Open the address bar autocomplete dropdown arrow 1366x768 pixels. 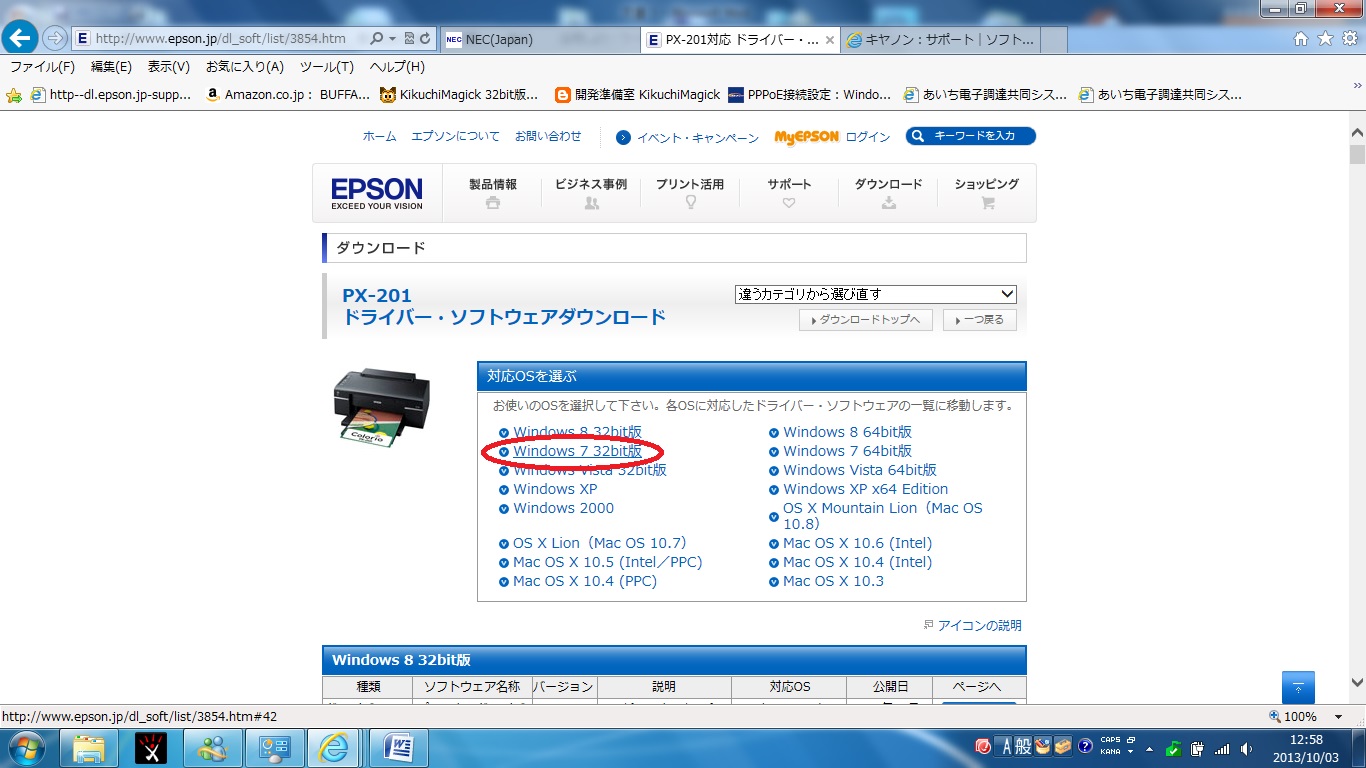[393, 39]
